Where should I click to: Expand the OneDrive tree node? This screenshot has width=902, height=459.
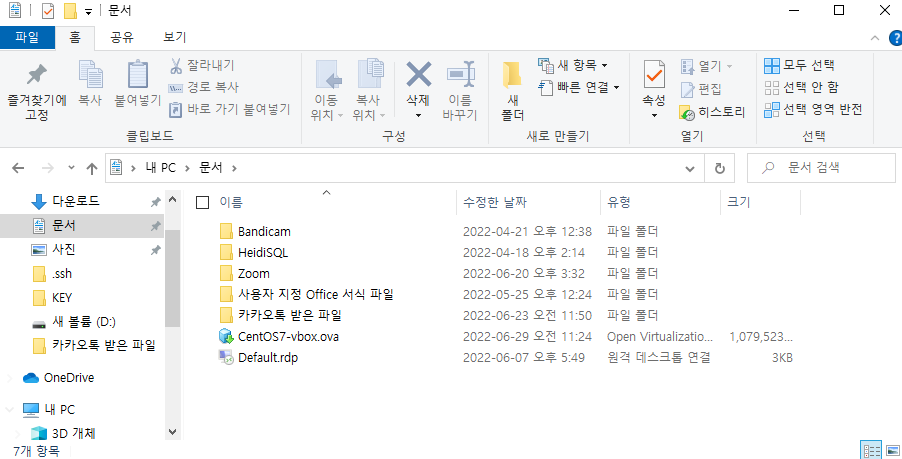tap(10, 378)
